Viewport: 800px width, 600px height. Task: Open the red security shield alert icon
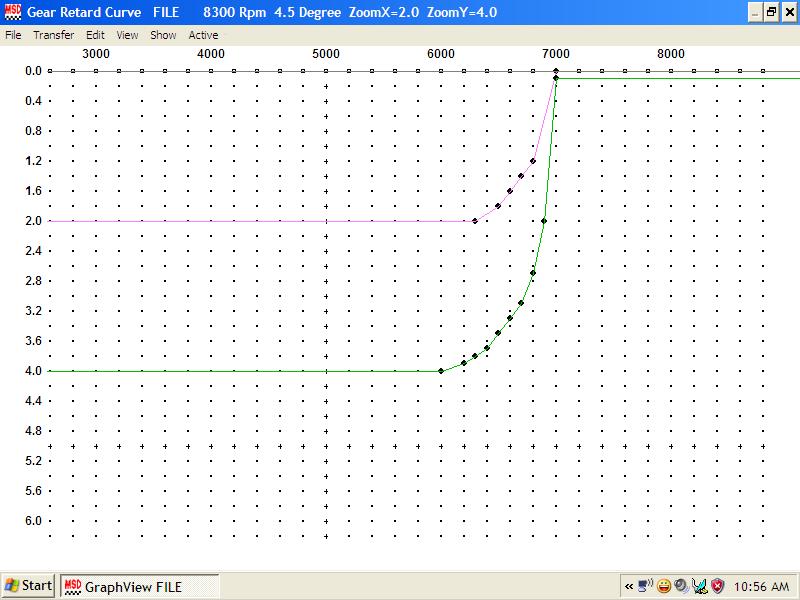tap(717, 586)
